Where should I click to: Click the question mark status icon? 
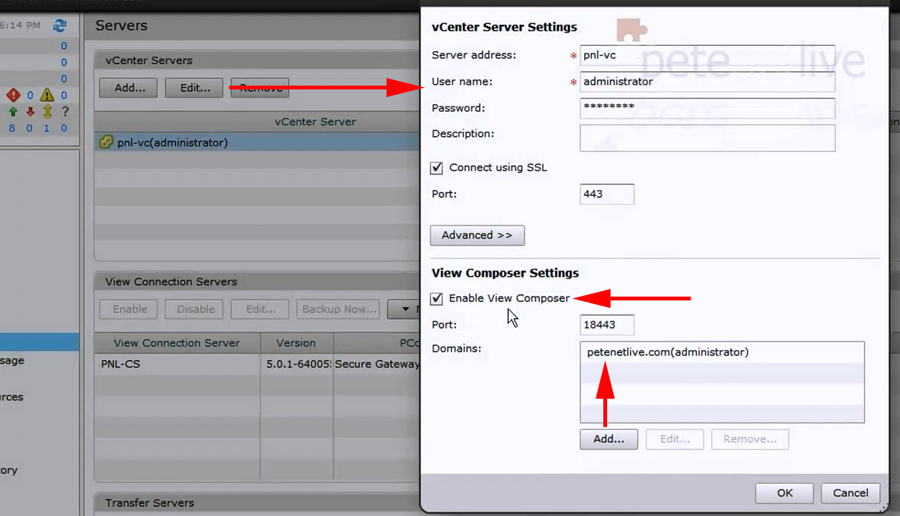[65, 111]
